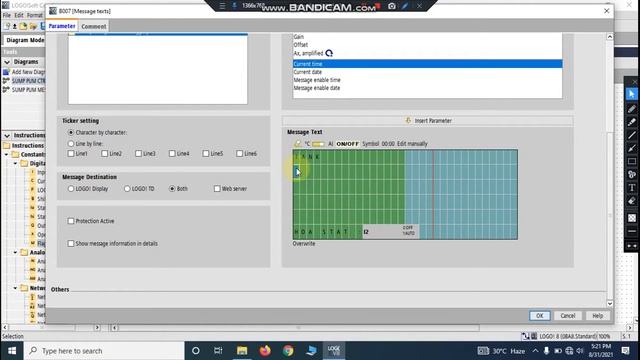Enable the Web server checkbox
Image resolution: width=640 pixels, height=360 pixels.
point(217,189)
